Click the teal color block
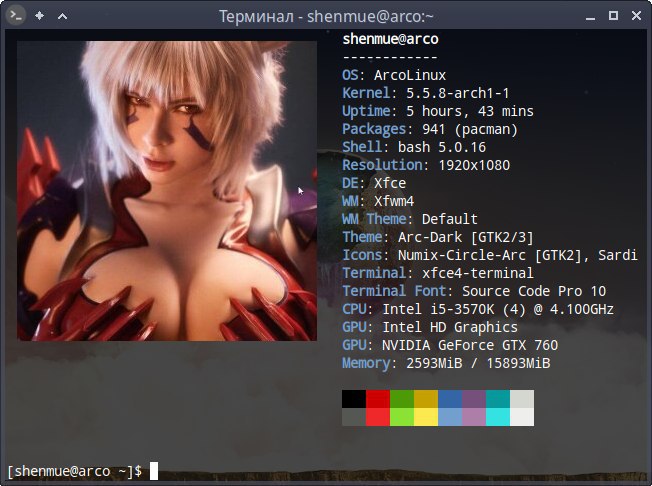Image resolution: width=652 pixels, height=486 pixels. 498,399
